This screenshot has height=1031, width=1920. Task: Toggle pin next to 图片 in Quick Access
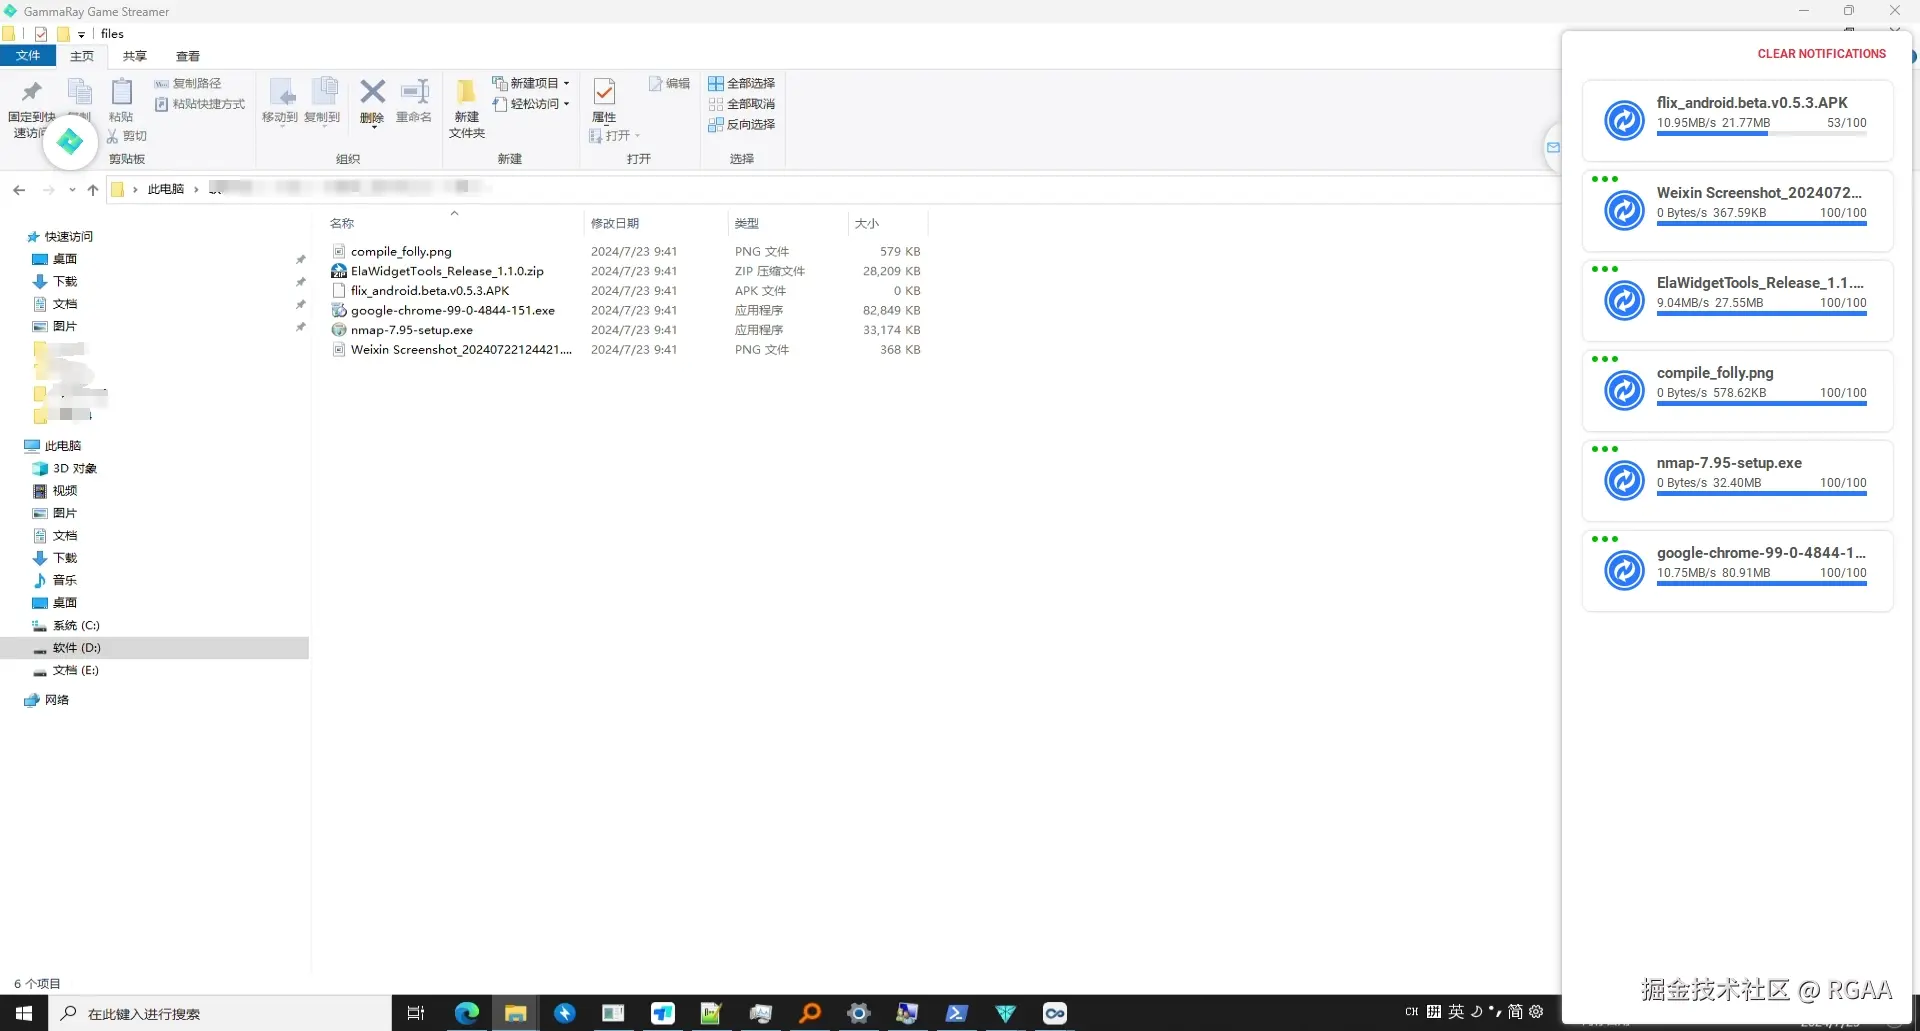(x=301, y=327)
